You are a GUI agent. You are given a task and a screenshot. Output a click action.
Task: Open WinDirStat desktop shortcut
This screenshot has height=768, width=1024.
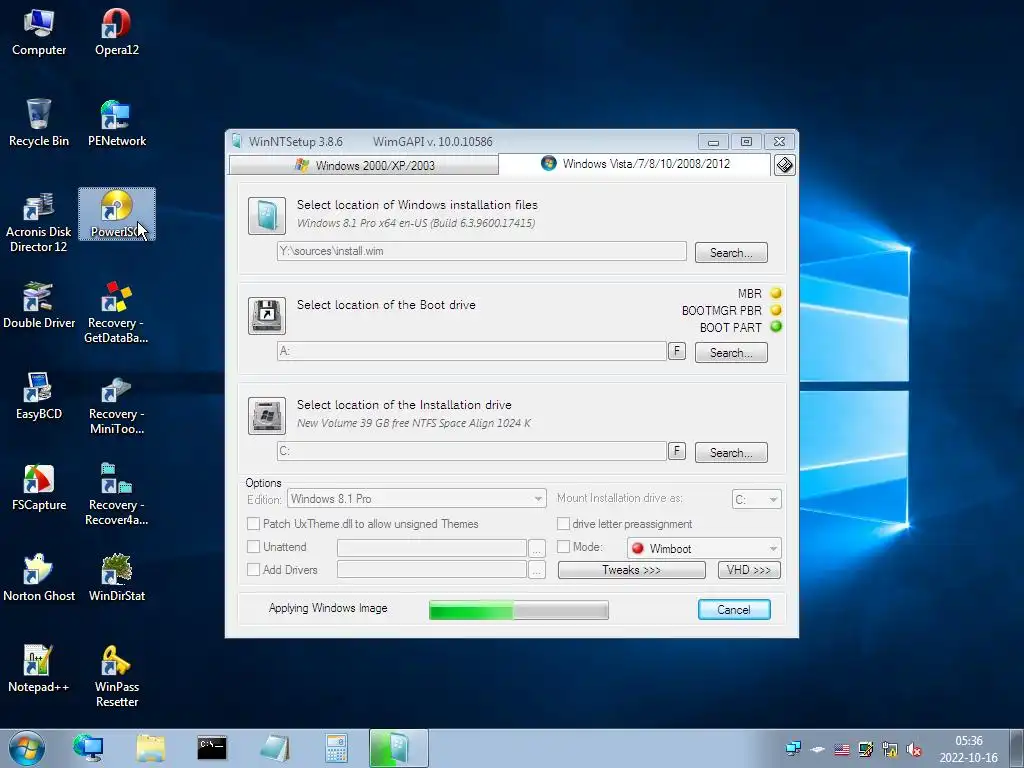[x=116, y=578]
